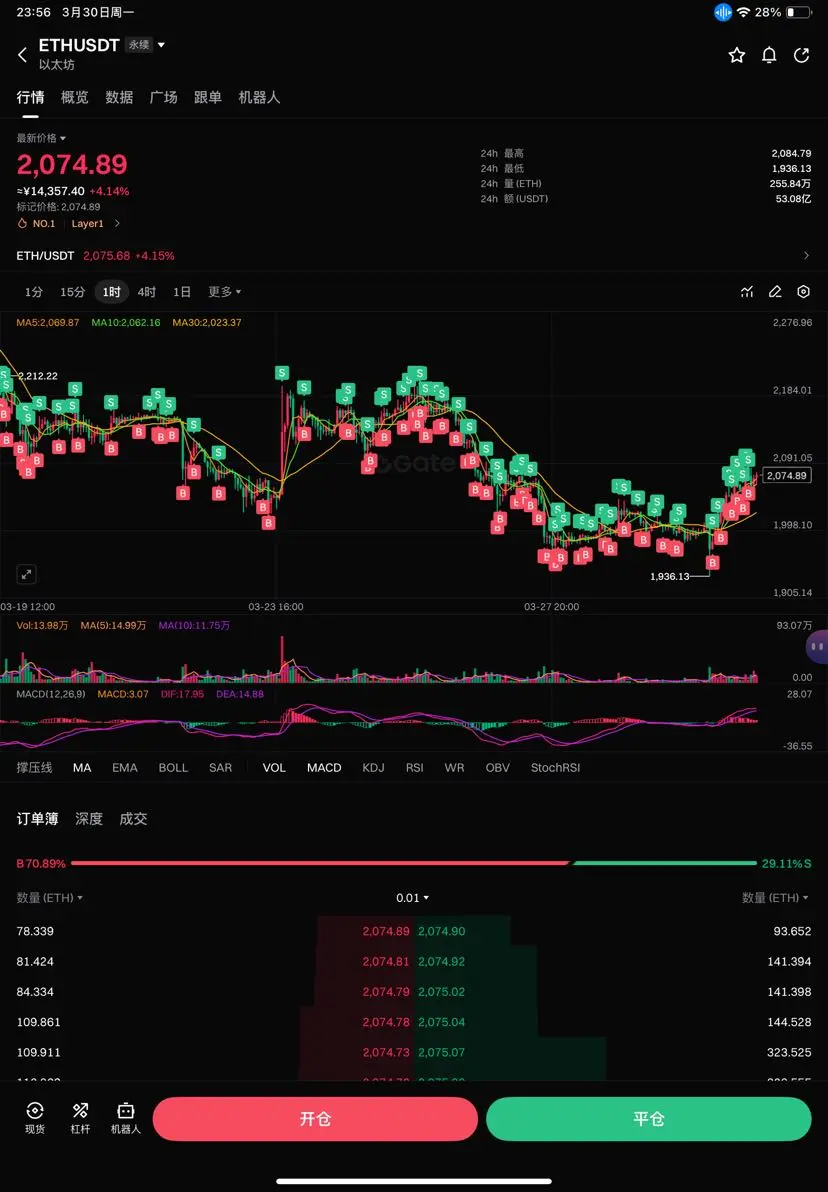Open contract type dropdown next to 永续
The image size is (828, 1192).
[161, 45]
